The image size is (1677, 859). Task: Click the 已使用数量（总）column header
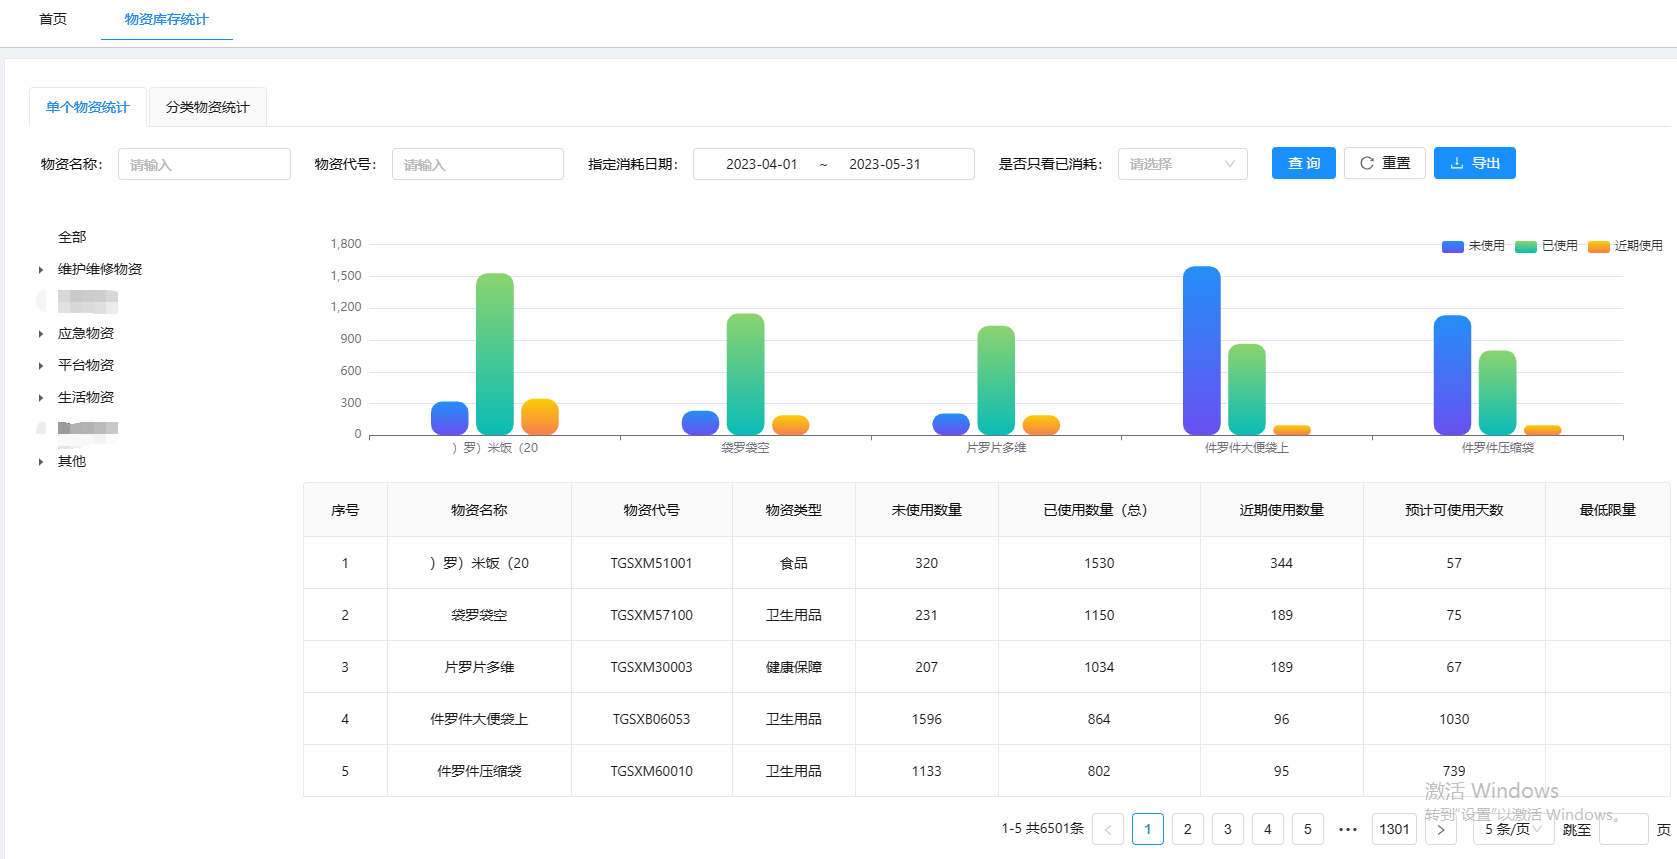[x=1099, y=510]
